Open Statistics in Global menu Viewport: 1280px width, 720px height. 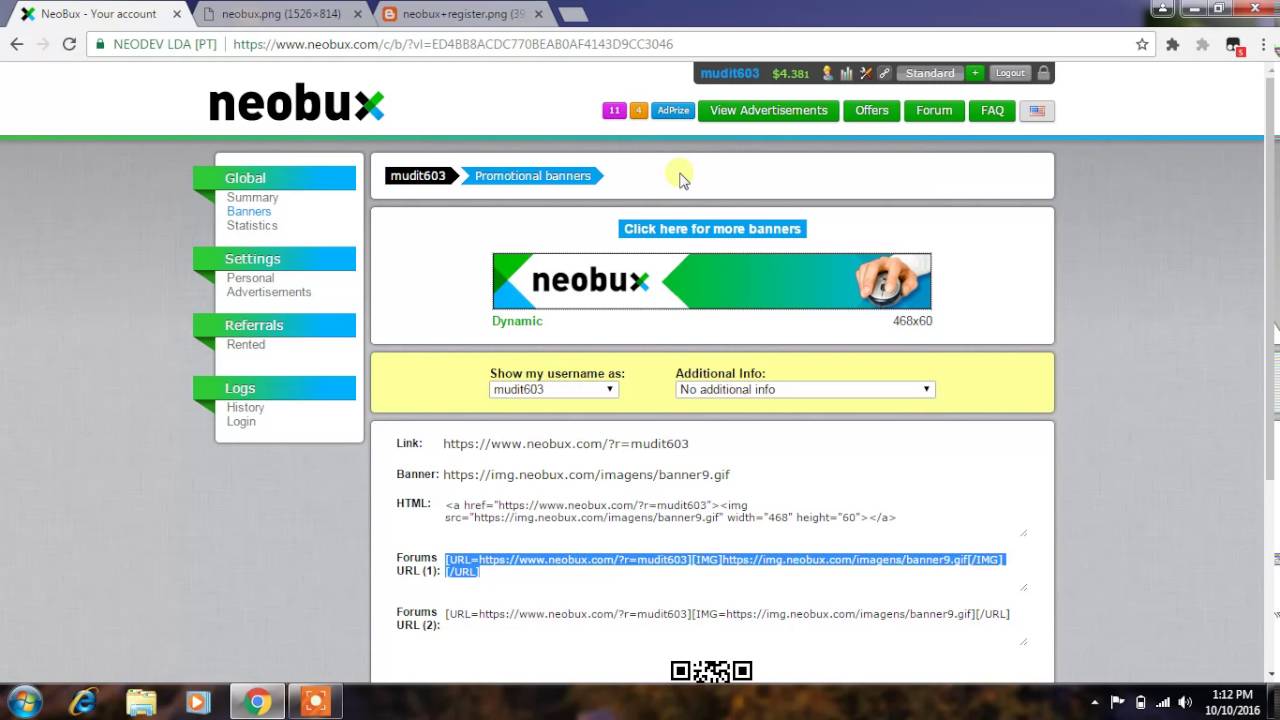pos(252,226)
